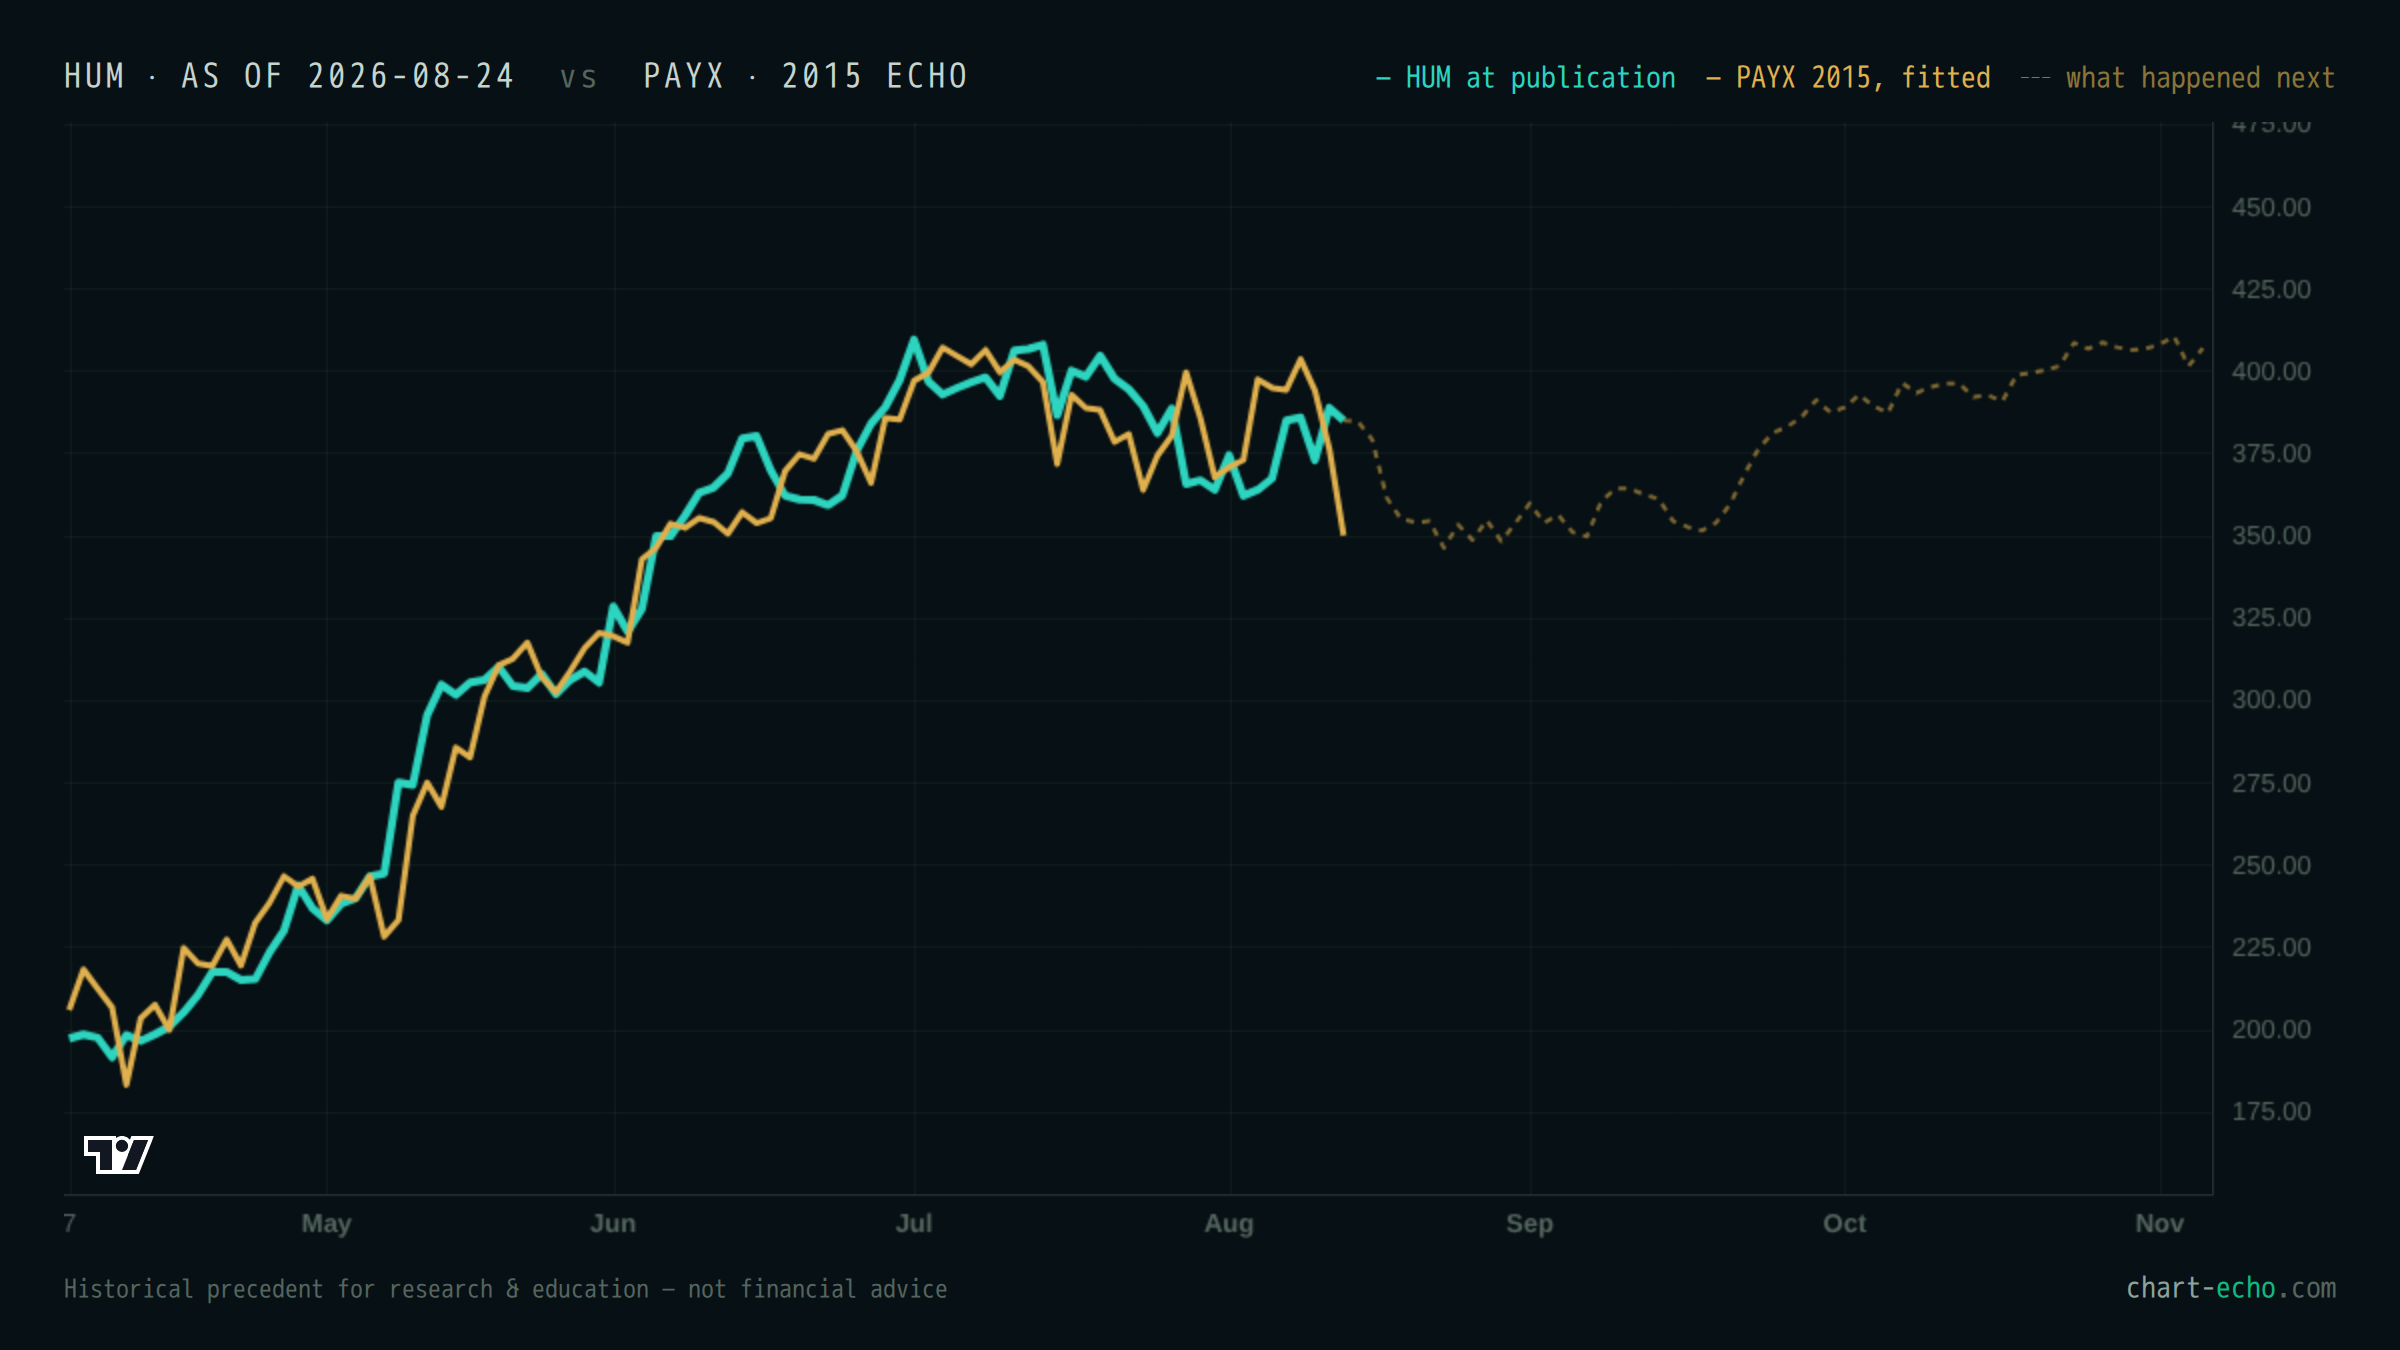This screenshot has width=2400, height=1350.
Task: Click the 175.00 price axis label
Action: pyautogui.click(x=2271, y=1111)
